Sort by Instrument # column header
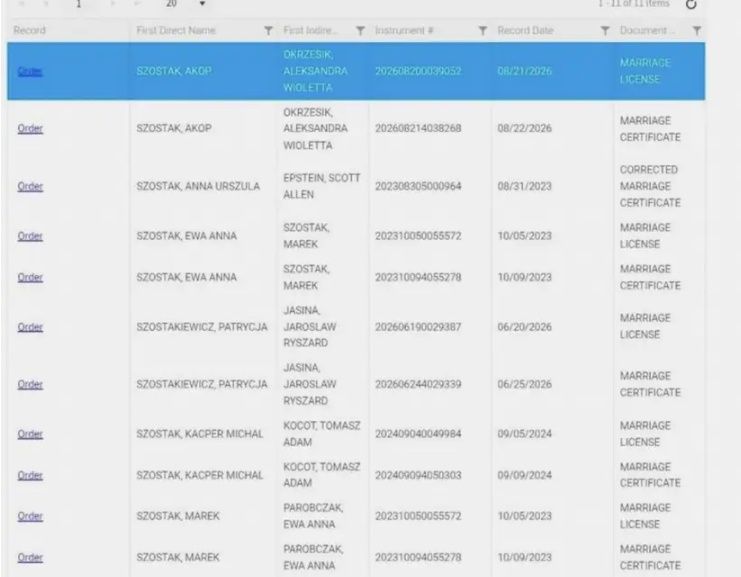 [x=404, y=31]
